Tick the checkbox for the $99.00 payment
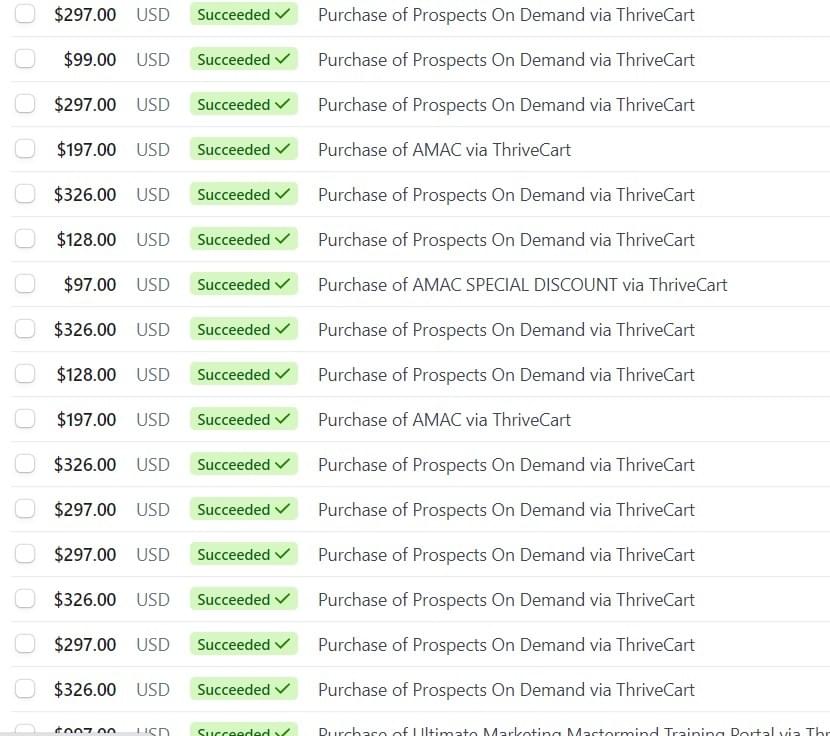Viewport: 830px width, 736px height. pos(25,59)
